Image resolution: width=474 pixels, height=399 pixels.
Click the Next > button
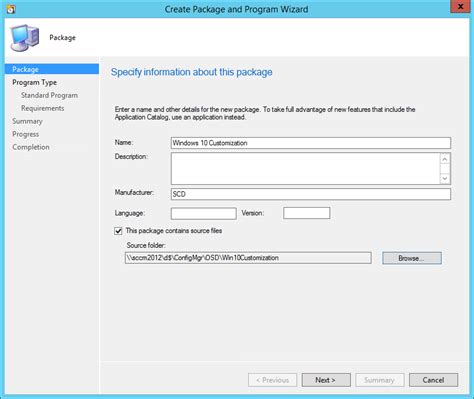point(326,380)
